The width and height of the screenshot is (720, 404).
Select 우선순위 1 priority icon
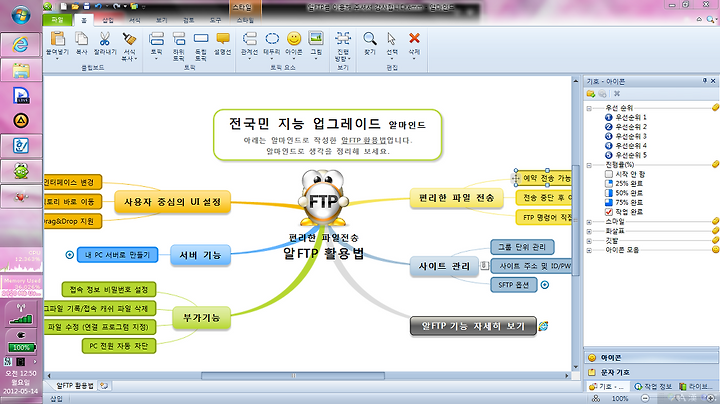coord(609,117)
